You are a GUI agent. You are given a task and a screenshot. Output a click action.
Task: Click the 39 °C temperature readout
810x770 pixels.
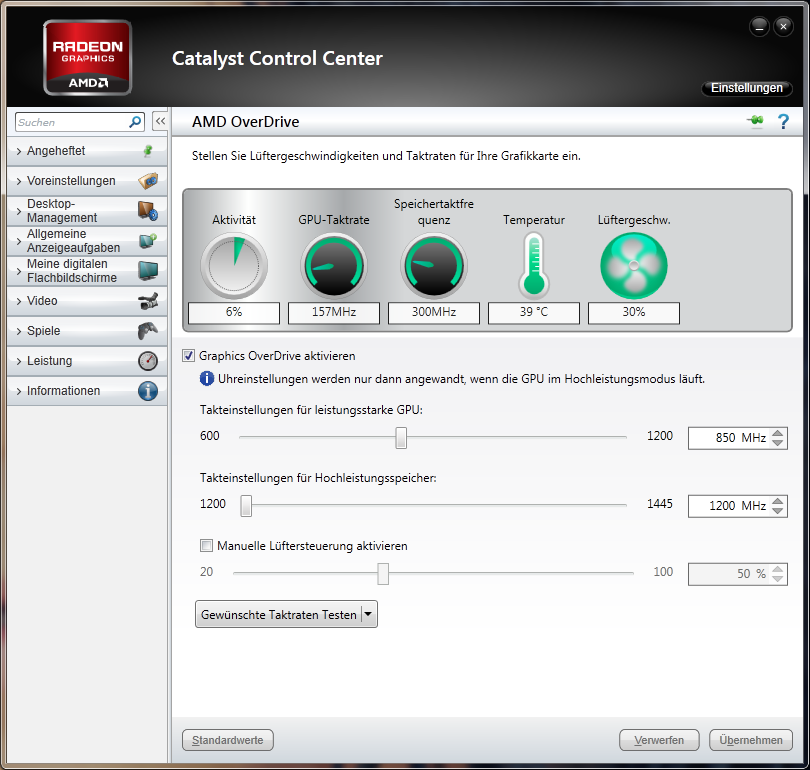[534, 312]
